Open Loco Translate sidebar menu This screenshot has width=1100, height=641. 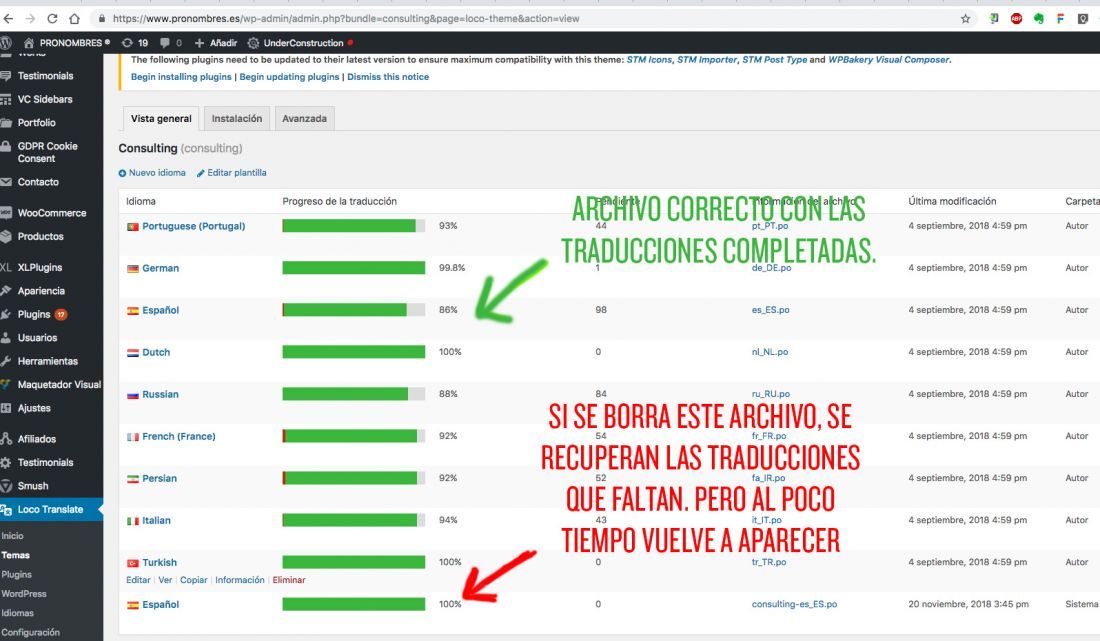click(x=51, y=510)
